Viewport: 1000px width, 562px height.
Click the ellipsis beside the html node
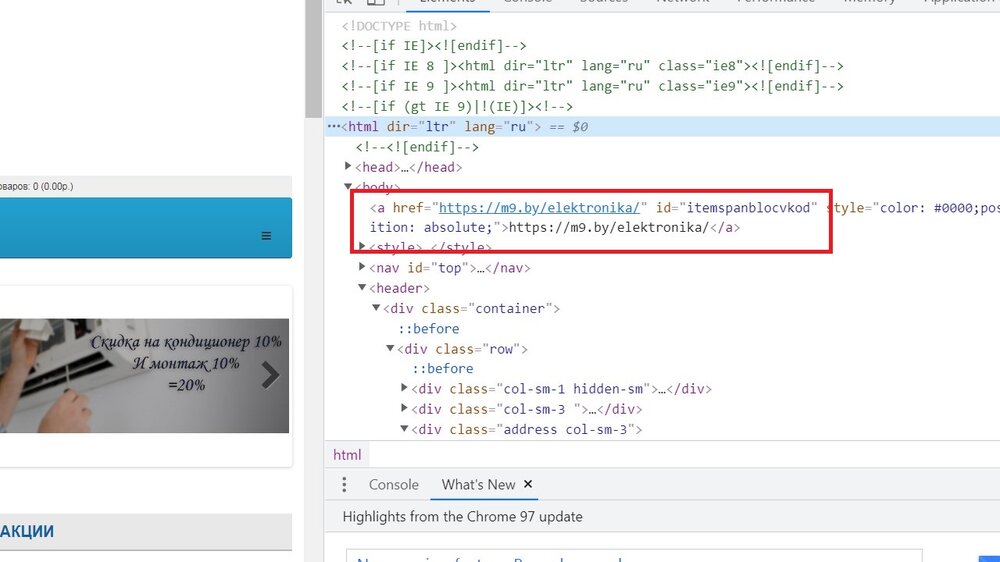coord(334,127)
